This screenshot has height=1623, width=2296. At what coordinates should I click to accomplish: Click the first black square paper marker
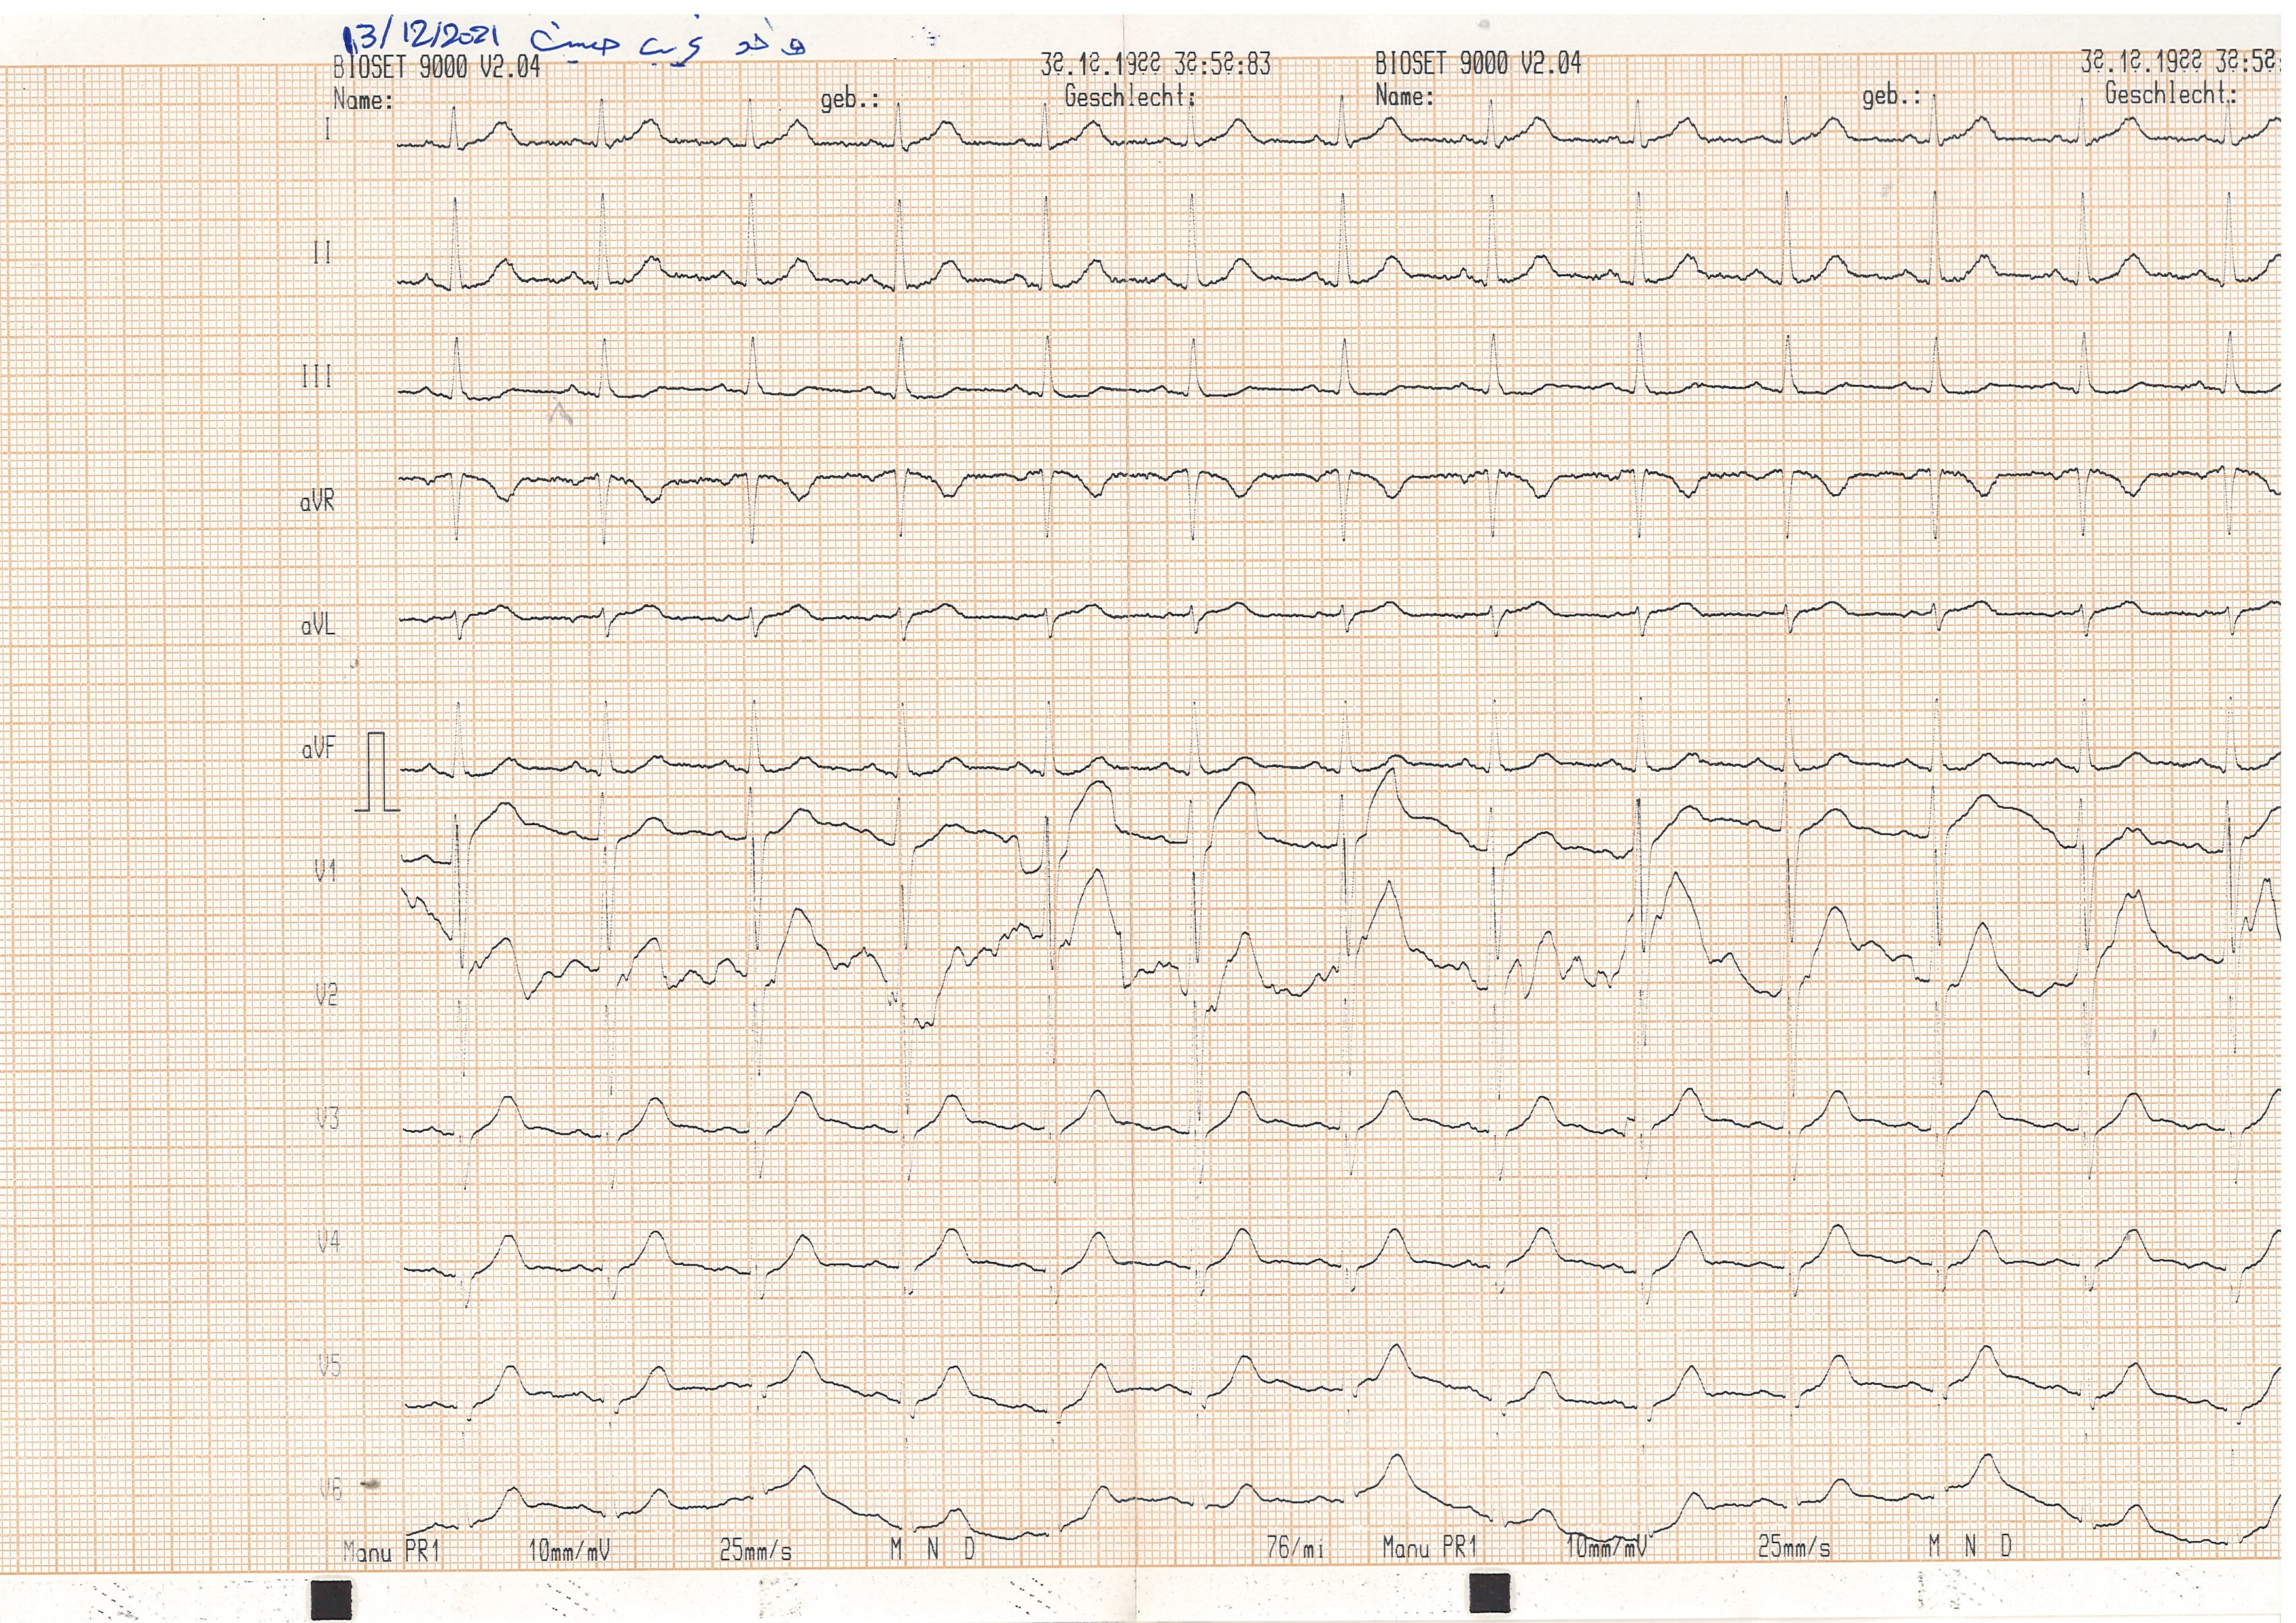pyautogui.click(x=331, y=1599)
